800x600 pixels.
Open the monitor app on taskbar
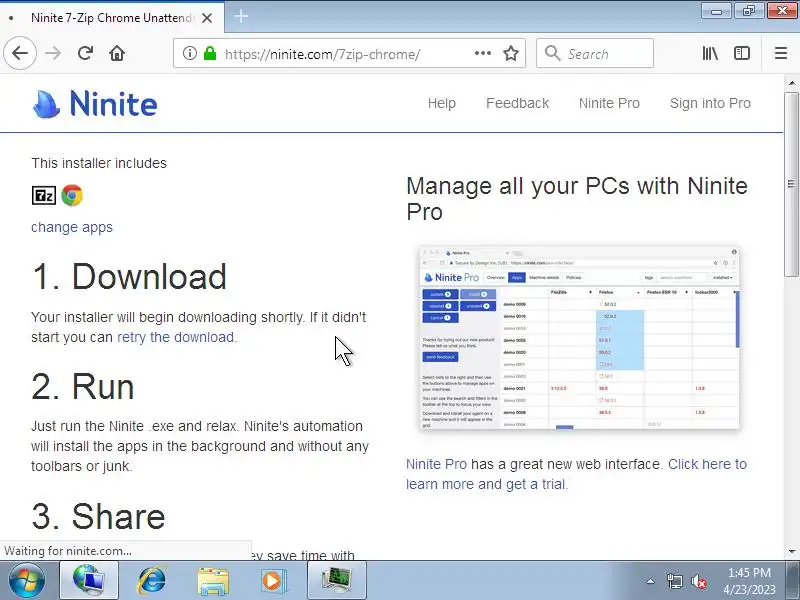tap(337, 581)
